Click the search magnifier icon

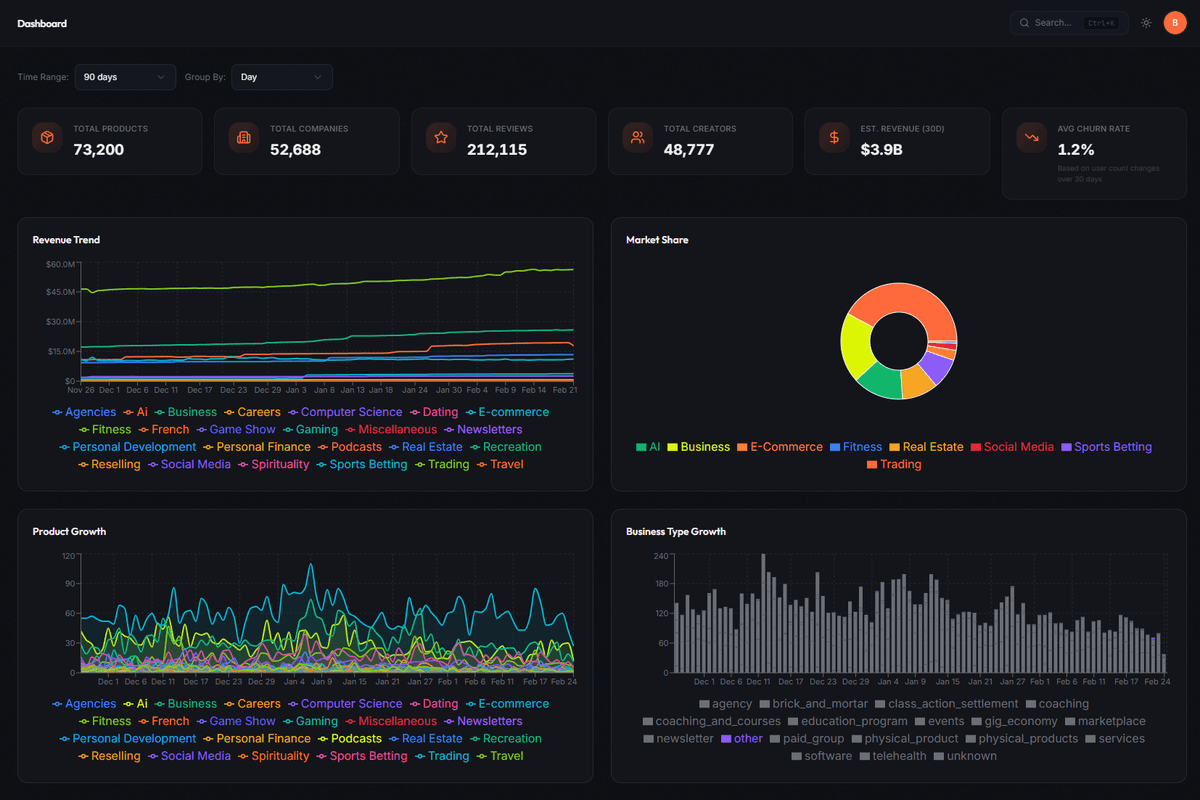click(1024, 22)
